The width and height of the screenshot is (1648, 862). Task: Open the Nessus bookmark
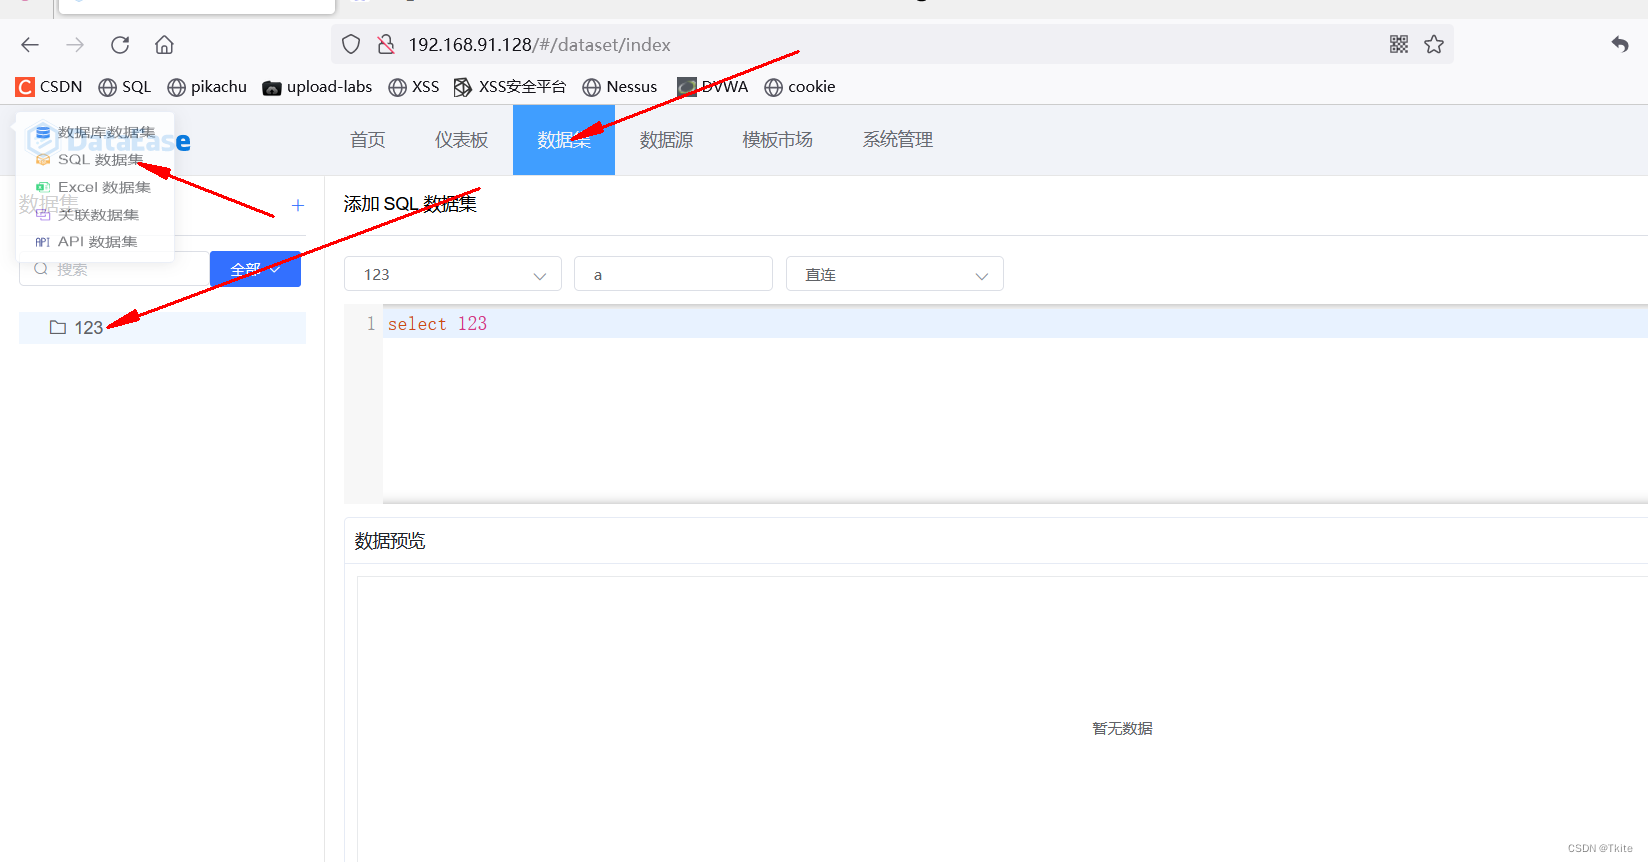click(620, 87)
